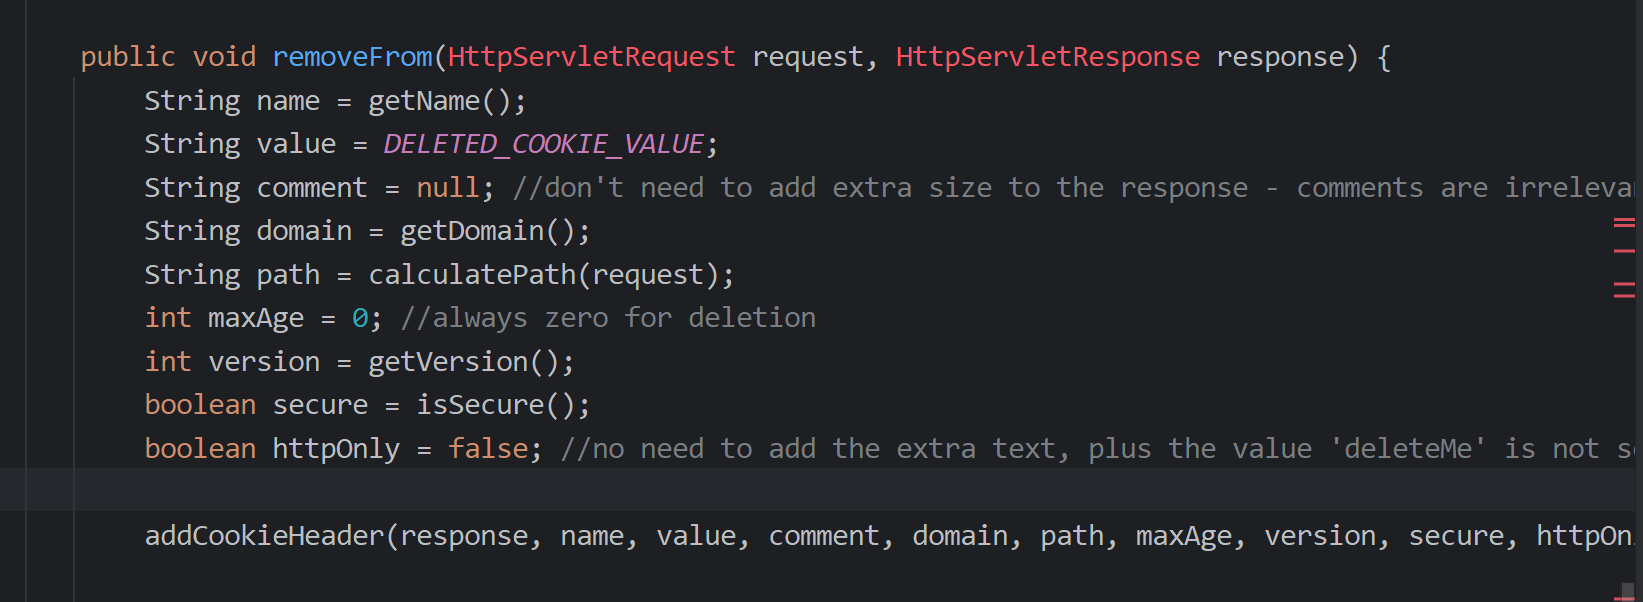The image size is (1643, 602).
Task: Click the public keyword
Action: coord(128,57)
